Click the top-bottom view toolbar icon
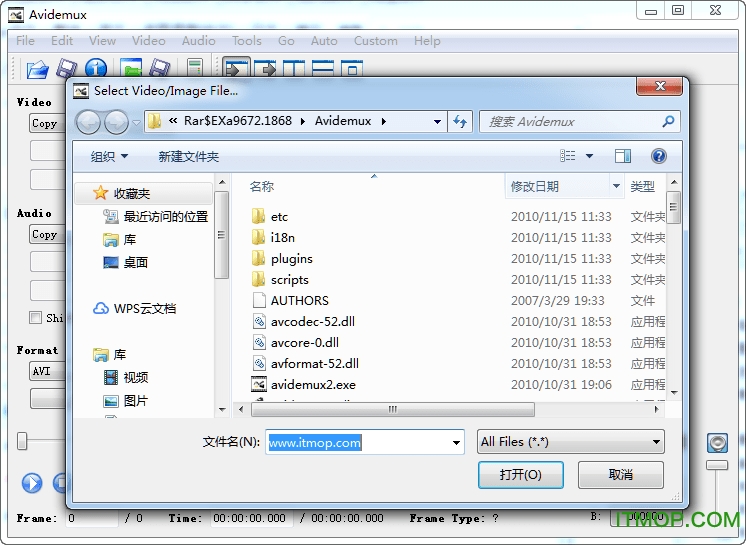This screenshot has width=746, height=545. pos(323,69)
